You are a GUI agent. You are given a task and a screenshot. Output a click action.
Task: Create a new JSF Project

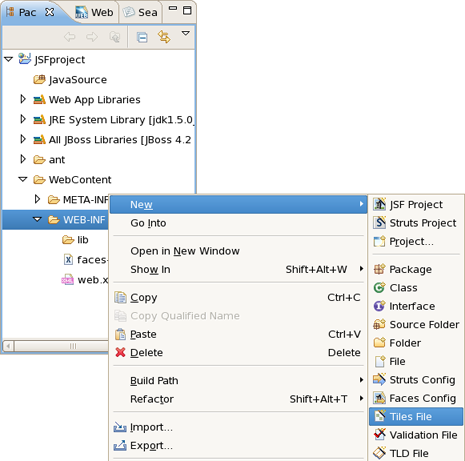[x=416, y=204]
